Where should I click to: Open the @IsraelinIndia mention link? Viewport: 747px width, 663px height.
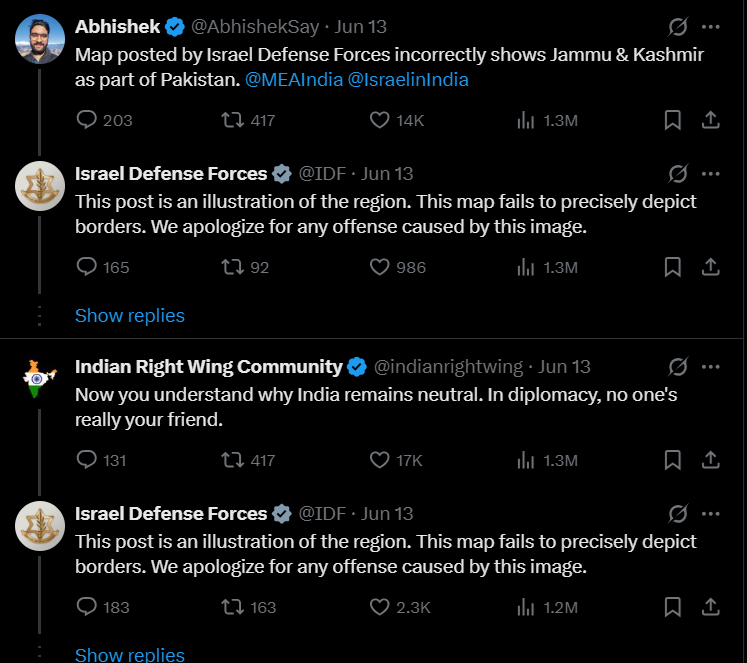pos(408,79)
